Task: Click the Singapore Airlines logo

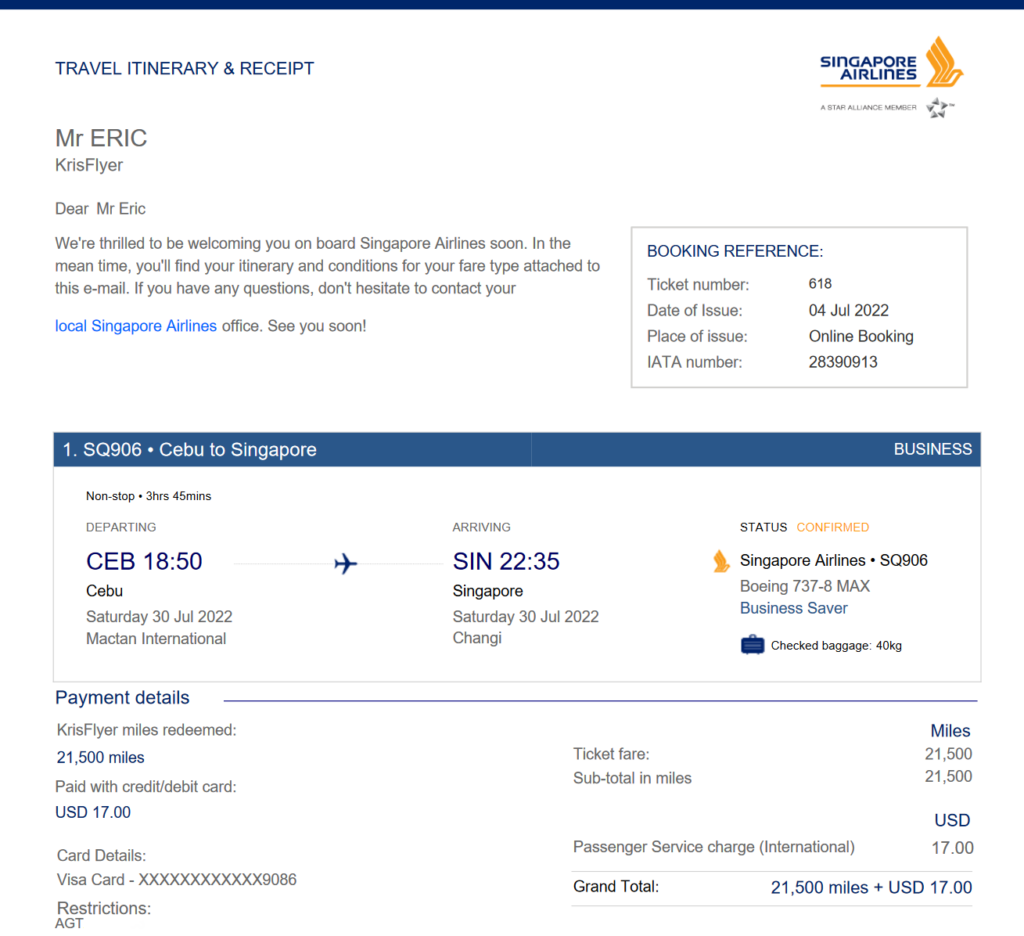Action: pyautogui.click(x=891, y=63)
